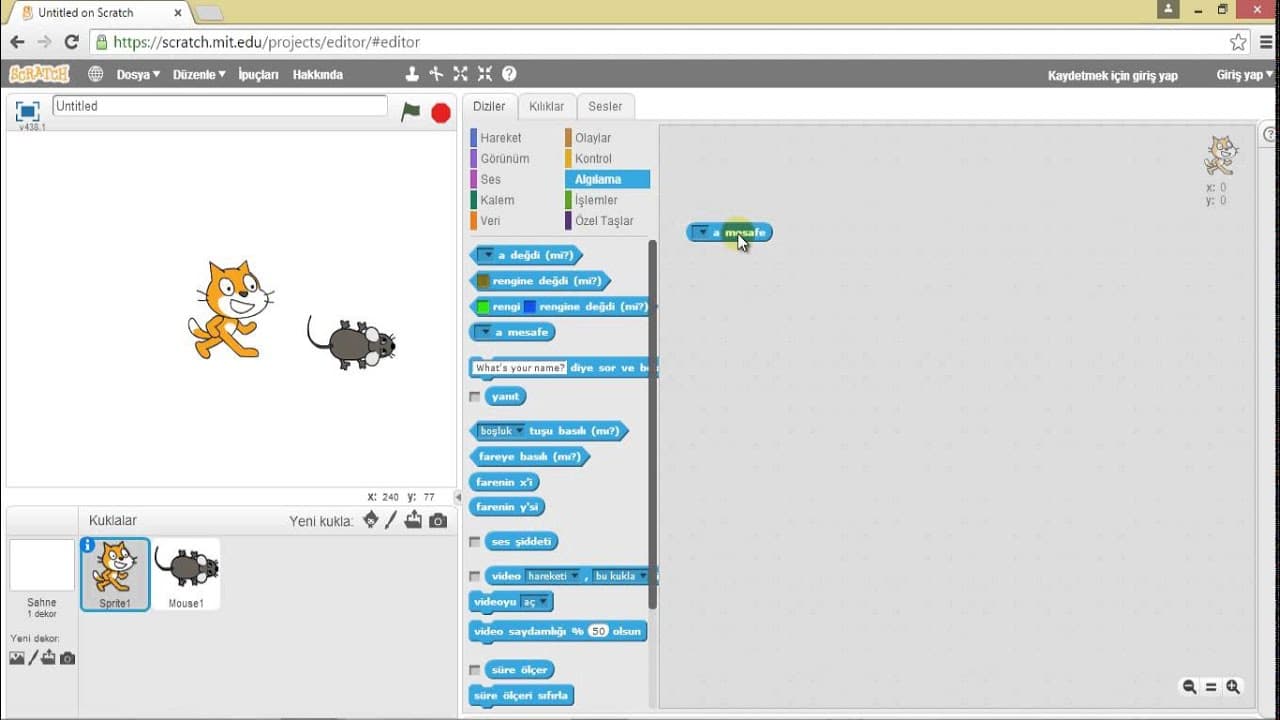Image resolution: width=1280 pixels, height=720 pixels.
Task: Open 'bu kukla' dropdown in video block
Action: click(x=620, y=576)
